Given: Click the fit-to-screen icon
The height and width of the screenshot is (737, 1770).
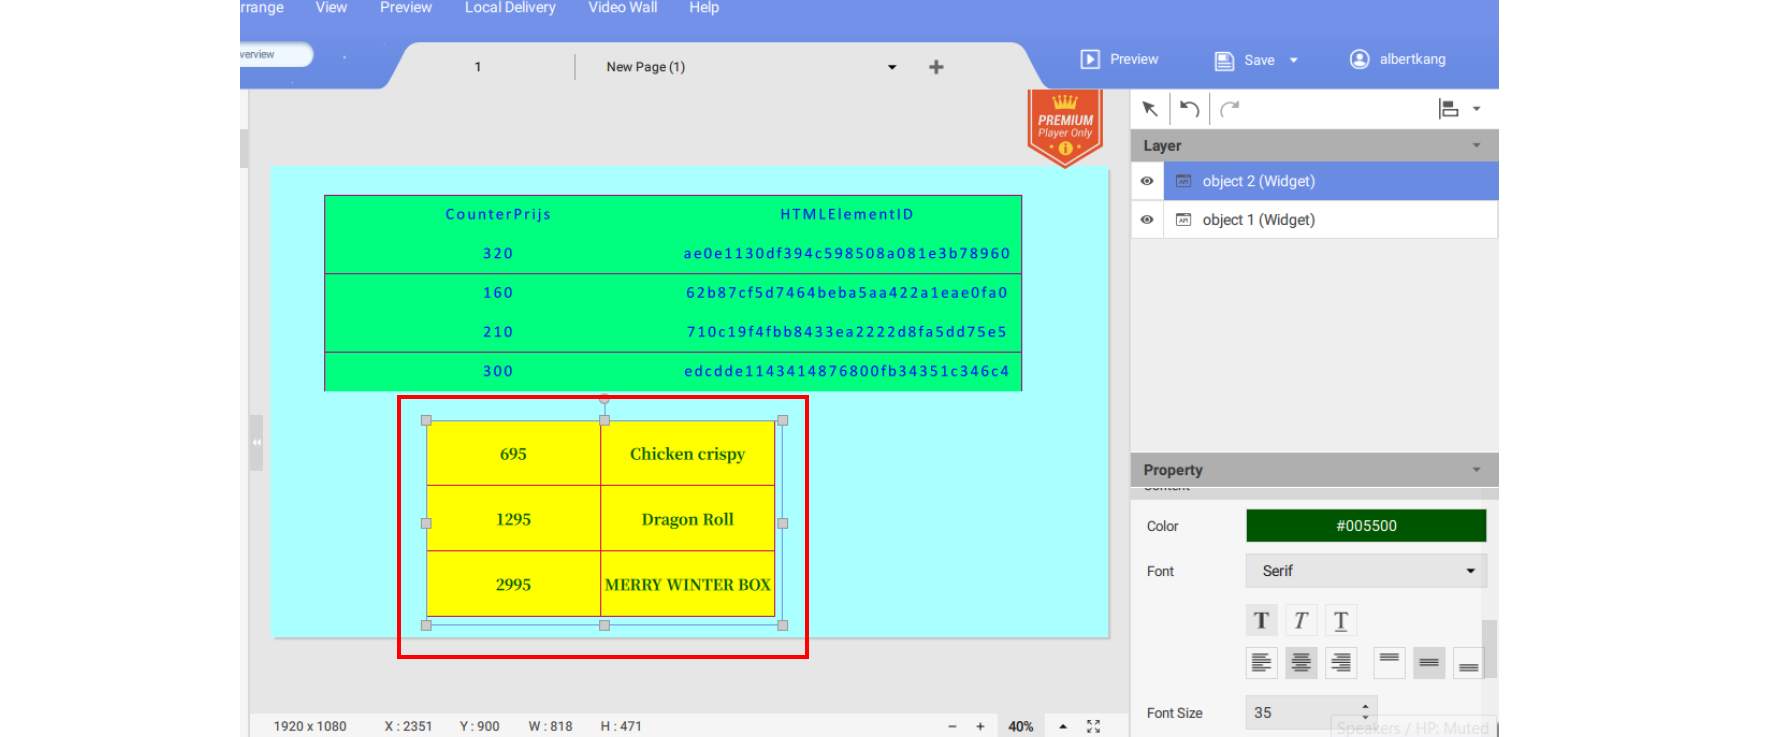Looking at the screenshot, I should (1093, 727).
